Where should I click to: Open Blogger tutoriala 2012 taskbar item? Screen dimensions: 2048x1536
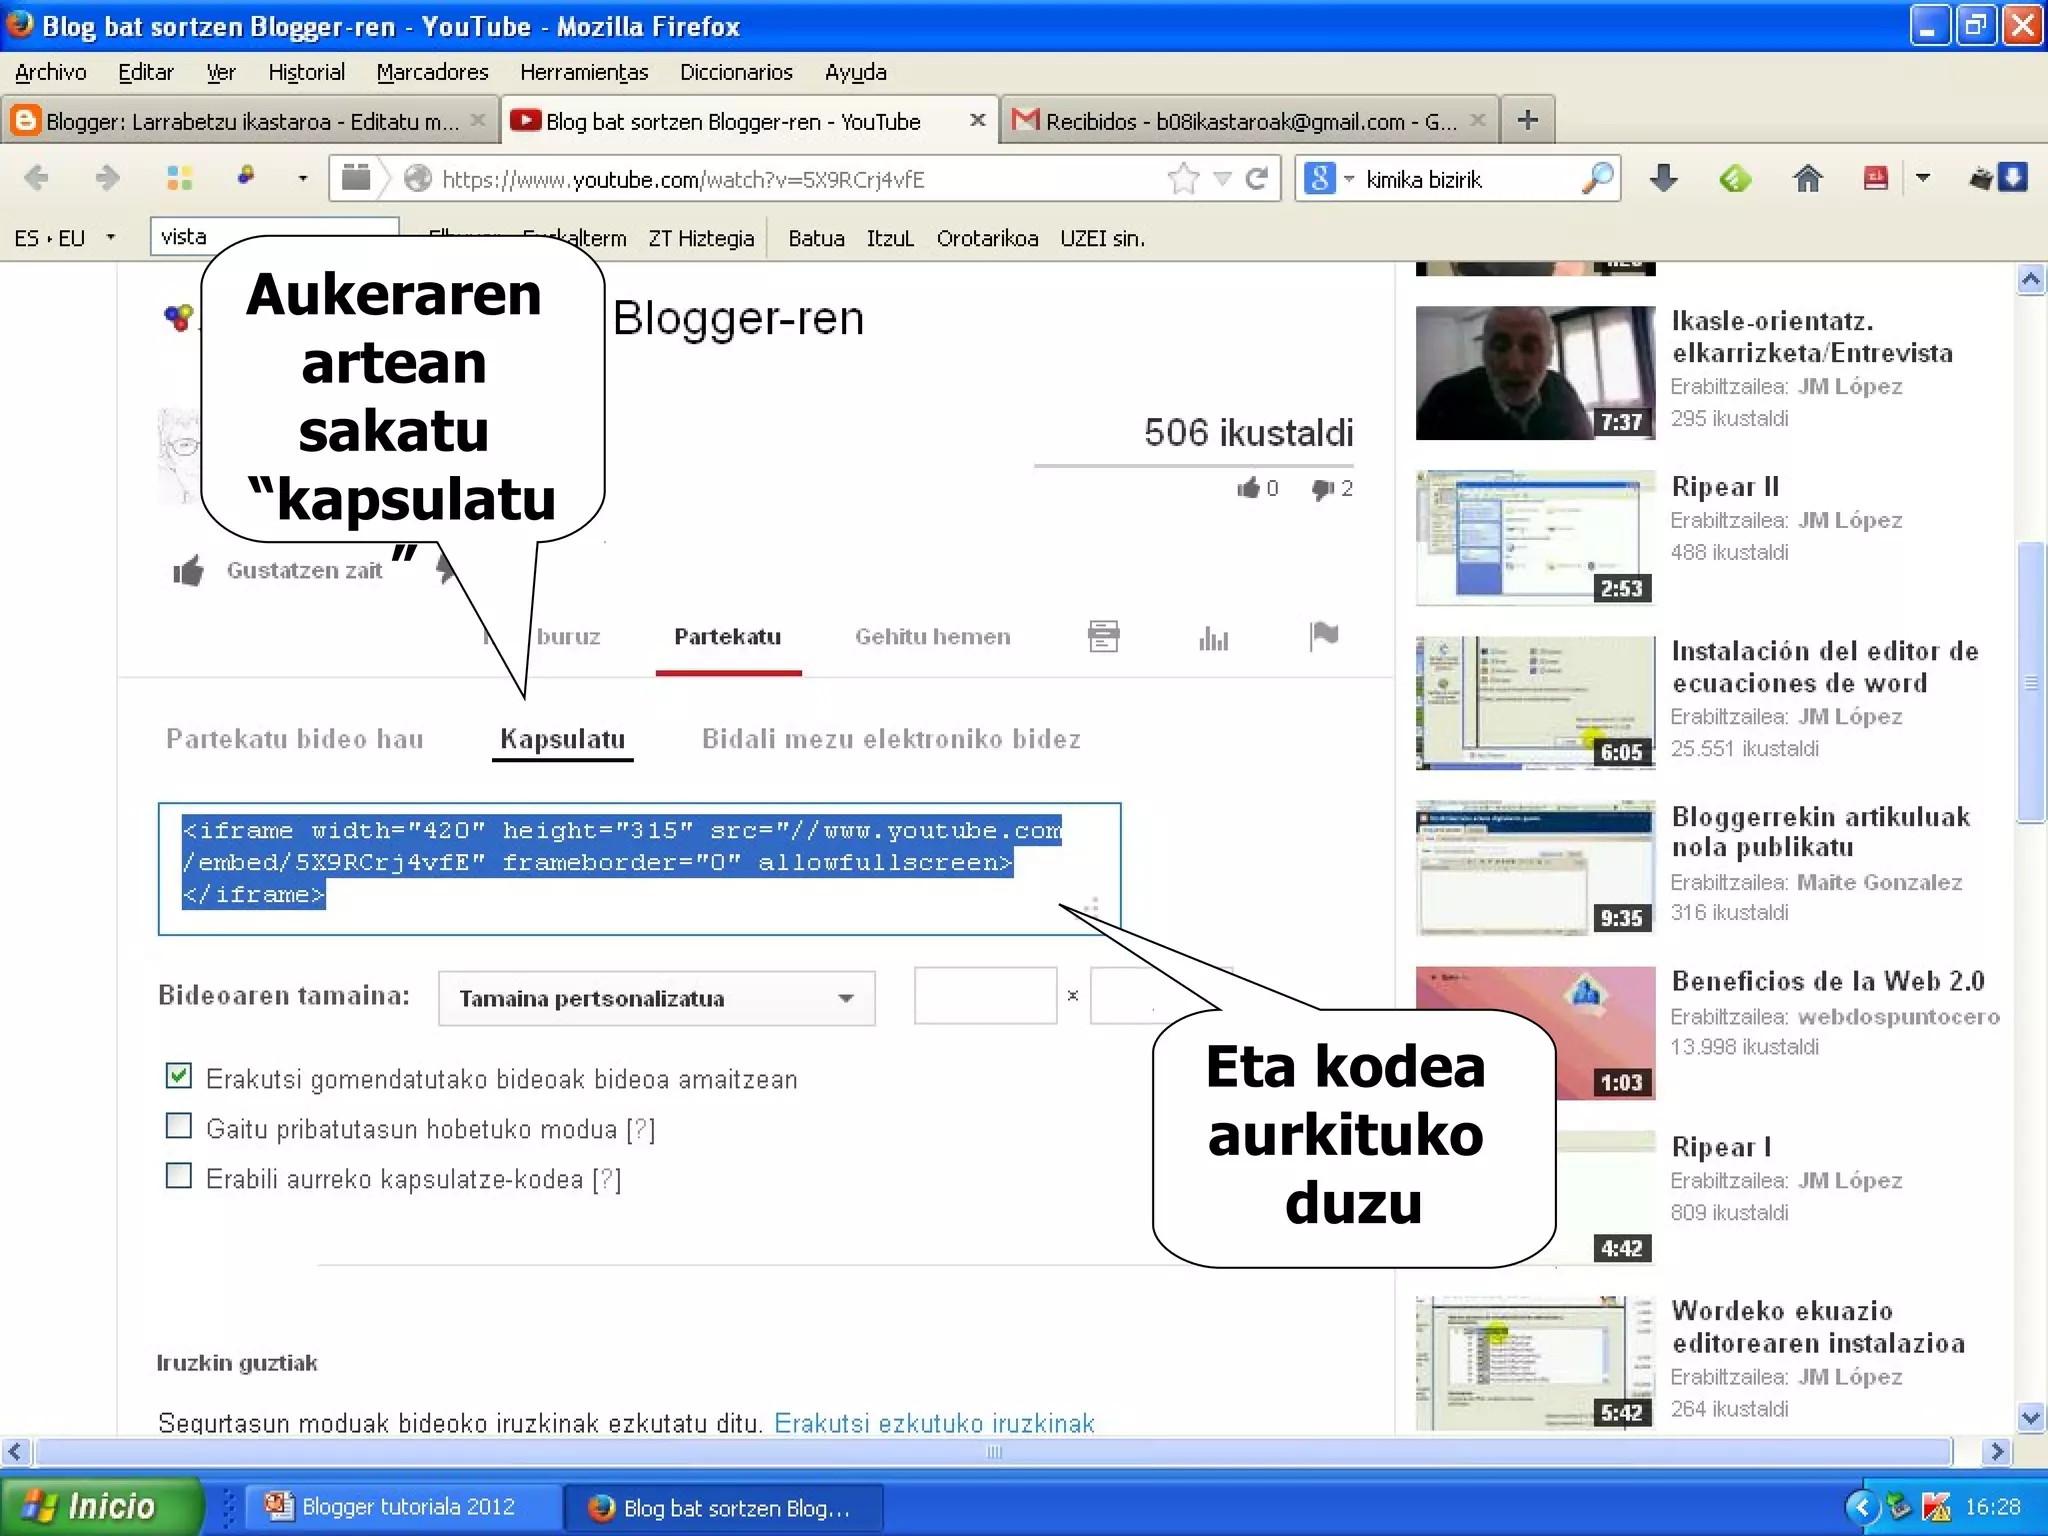[403, 1506]
